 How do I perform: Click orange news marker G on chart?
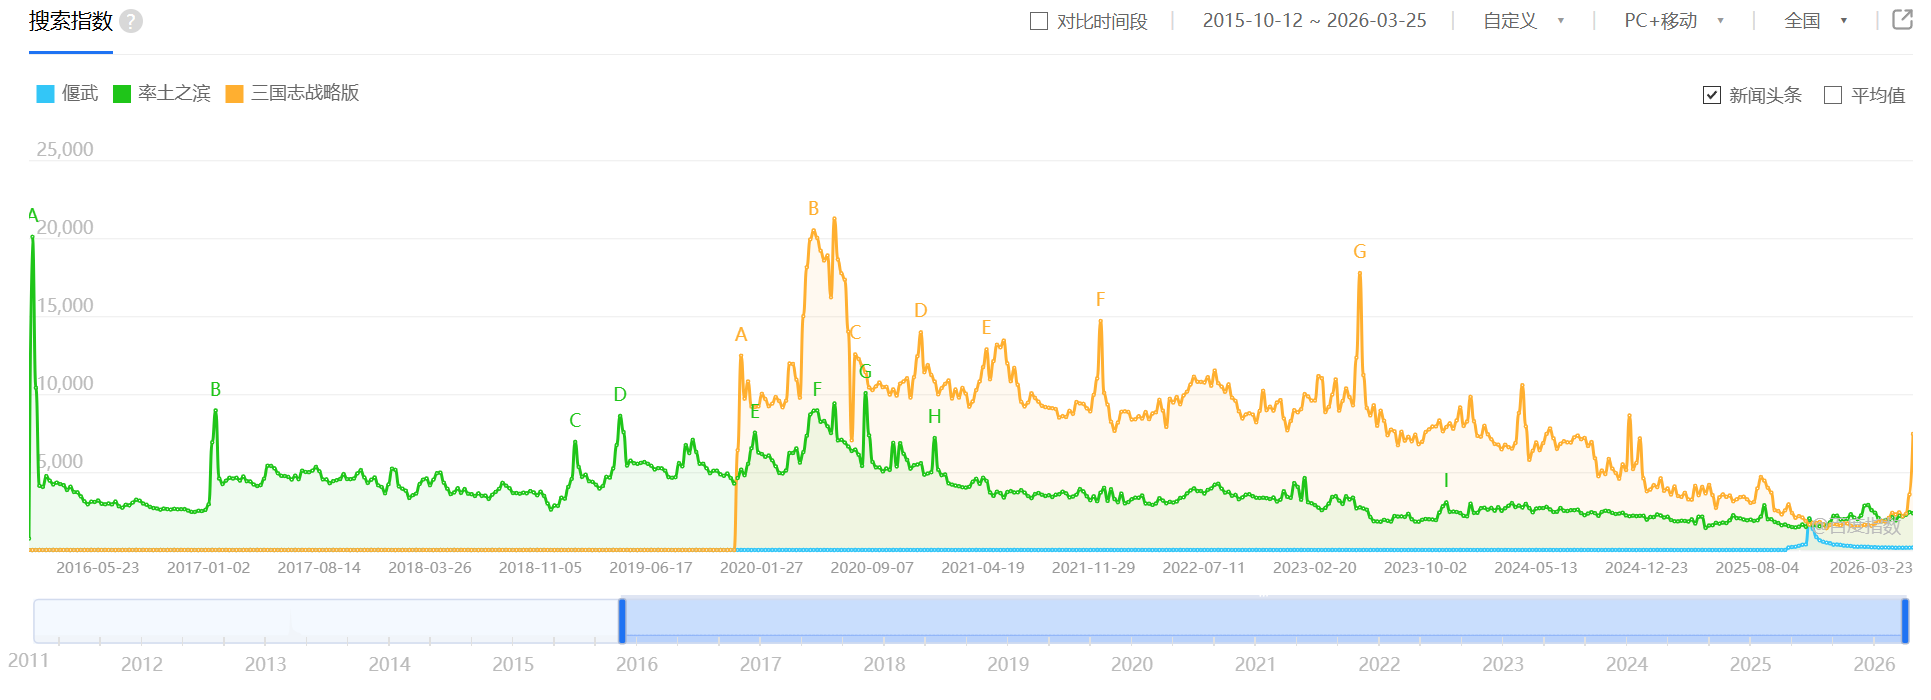pos(1359,252)
